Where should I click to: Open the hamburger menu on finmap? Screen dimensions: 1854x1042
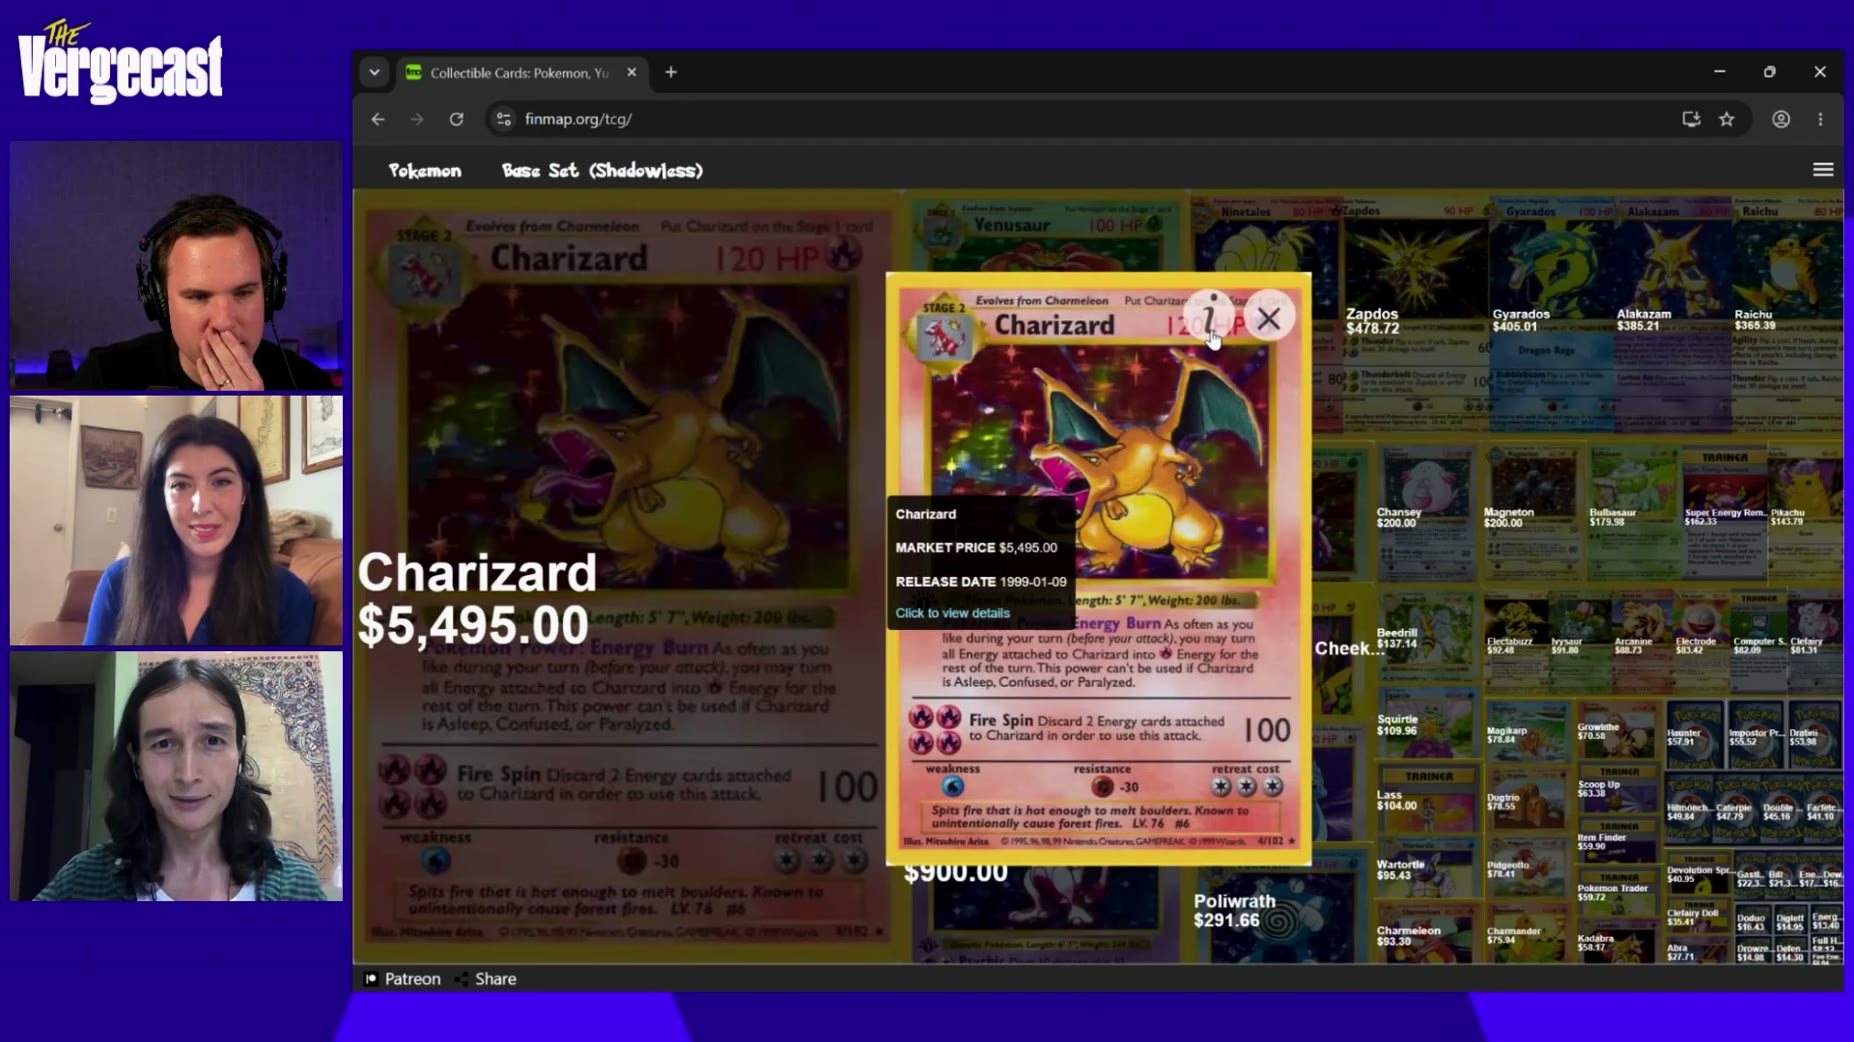1822,170
